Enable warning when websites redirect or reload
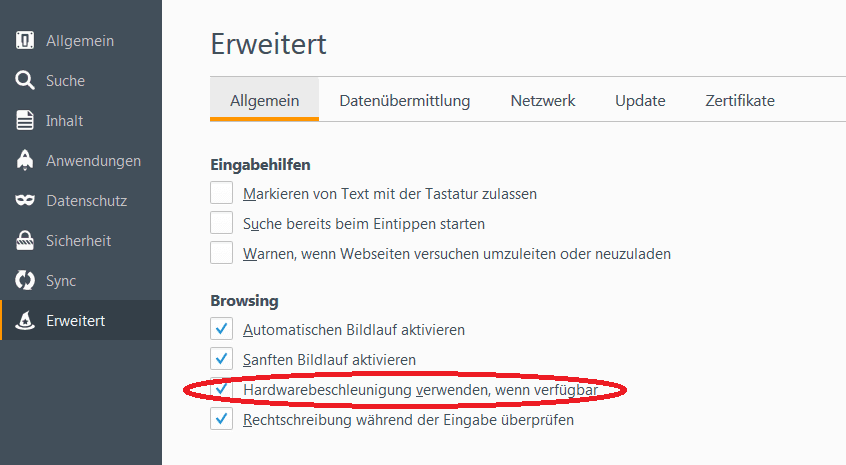This screenshot has width=846, height=465. pos(221,252)
